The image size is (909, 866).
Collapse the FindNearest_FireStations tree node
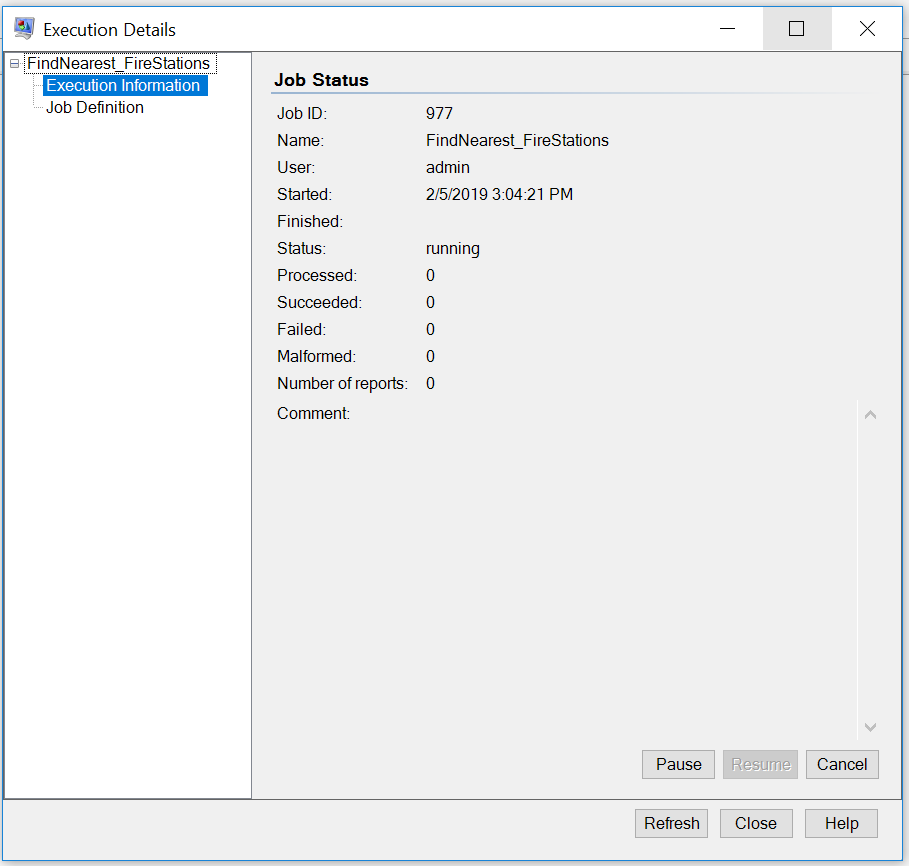[15, 63]
